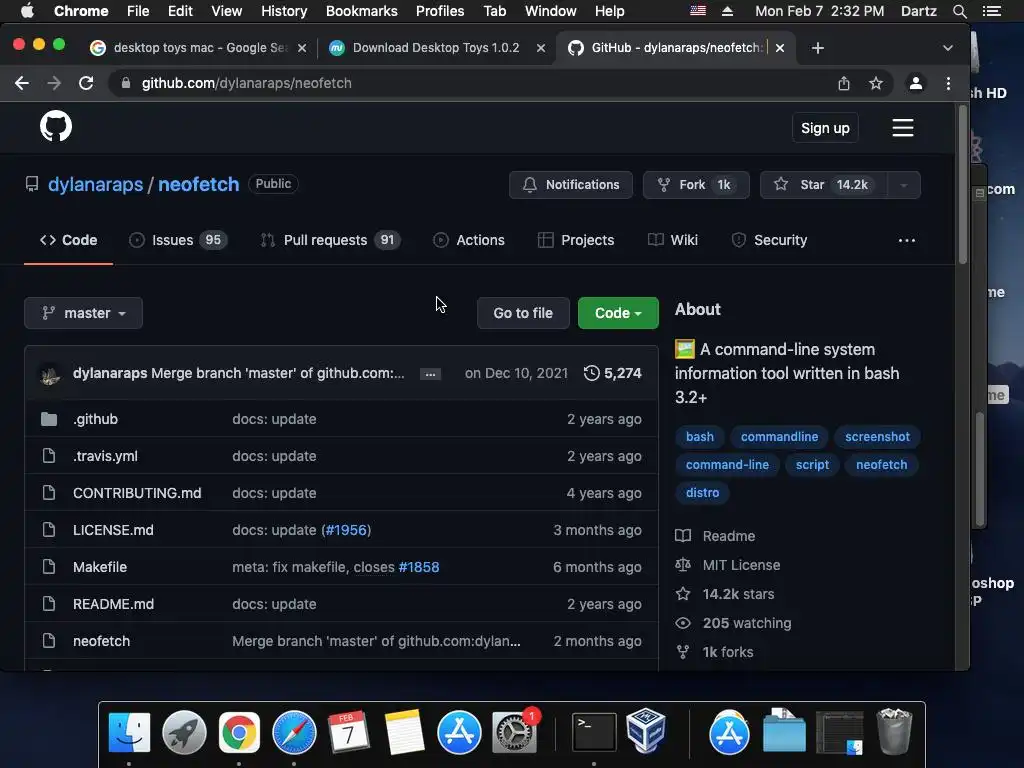The width and height of the screenshot is (1024, 768).
Task: Open the dylanaraps owner link
Action: 95,184
